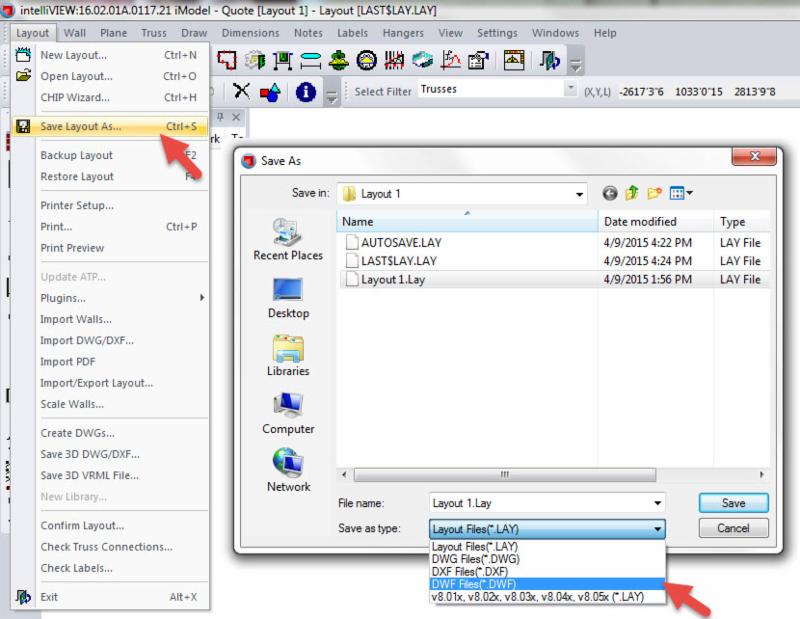
Task: Open the second toolbar overflow options arrow
Action: (x=332, y=96)
